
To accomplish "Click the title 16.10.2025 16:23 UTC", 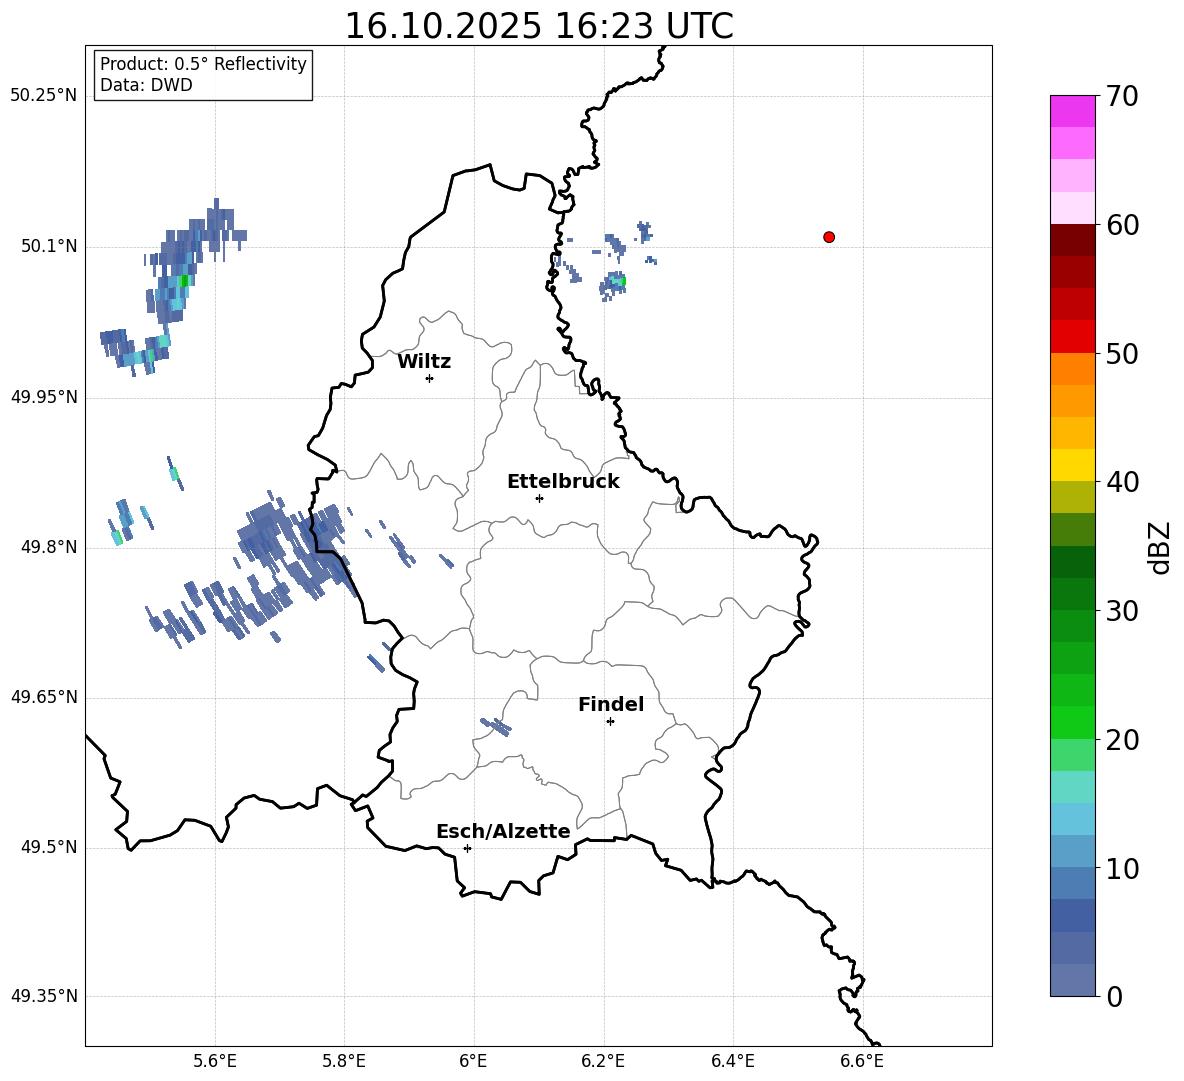I will pos(539,26).
